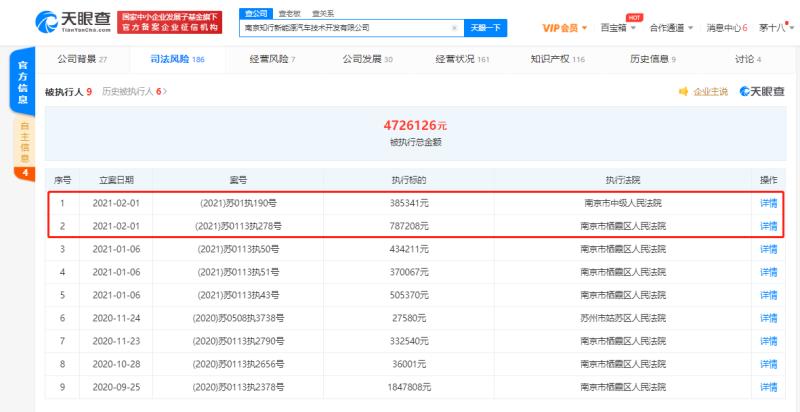Click the date 2020-09-25

click(x=116, y=387)
